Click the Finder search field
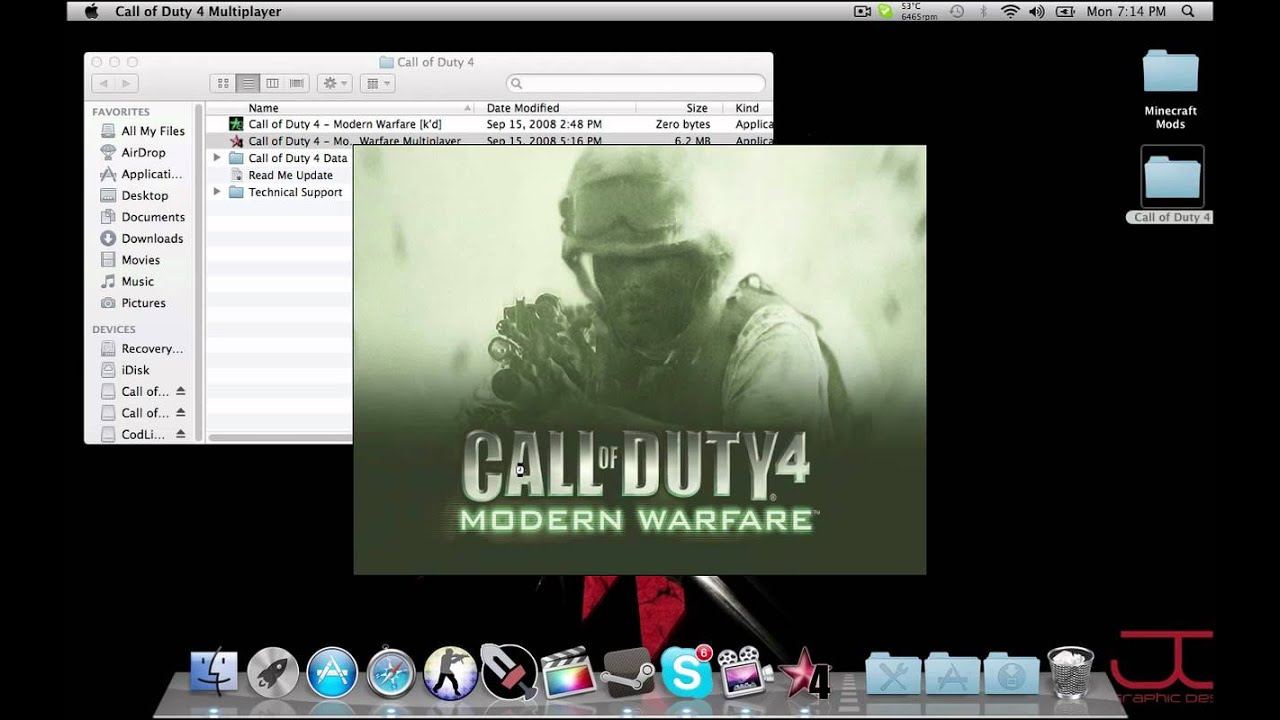This screenshot has width=1280, height=720. point(636,84)
